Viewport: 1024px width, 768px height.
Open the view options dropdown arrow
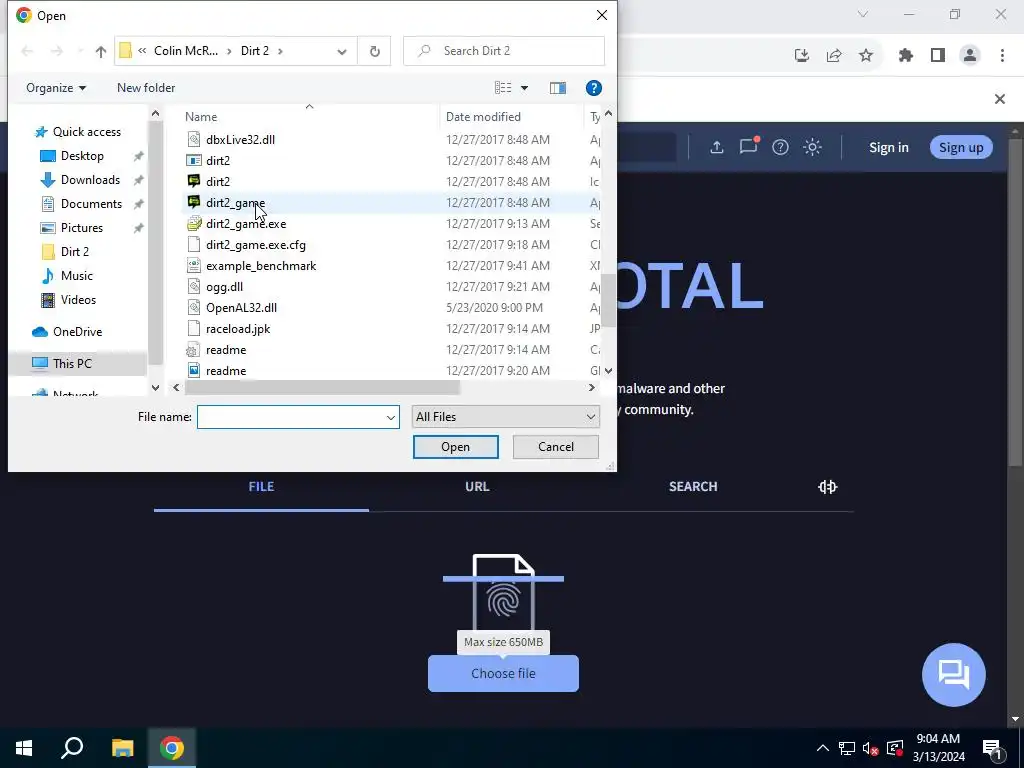click(x=524, y=88)
